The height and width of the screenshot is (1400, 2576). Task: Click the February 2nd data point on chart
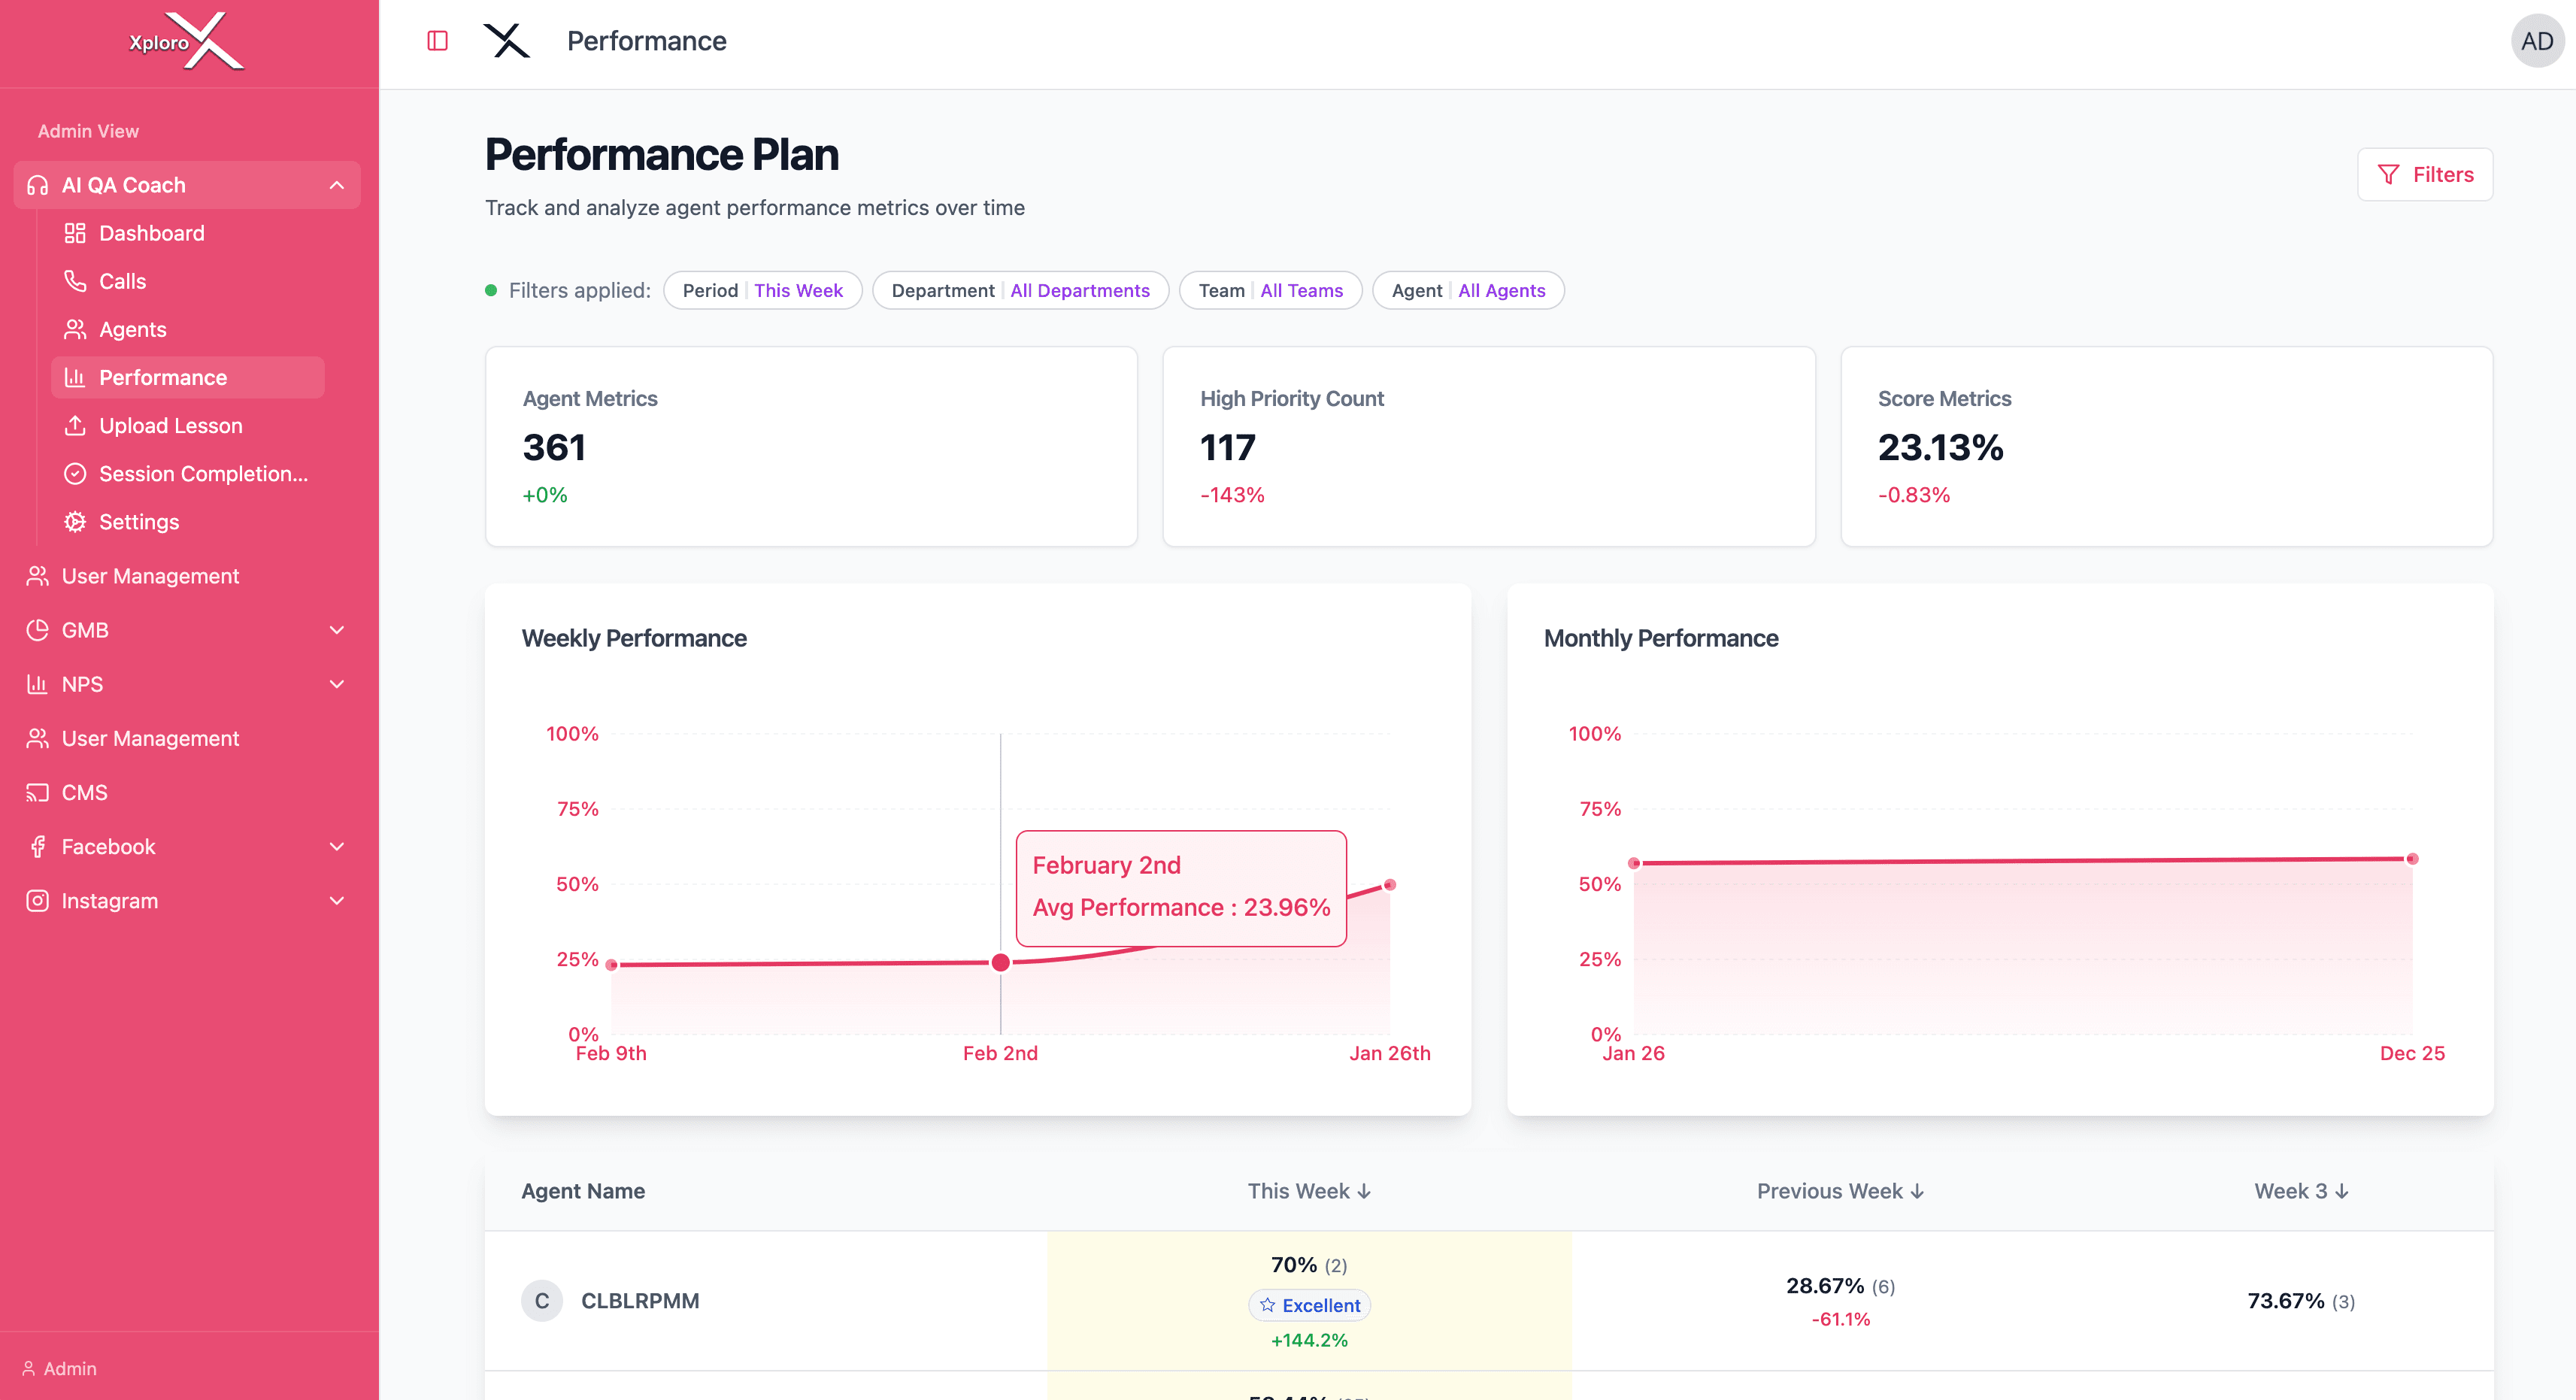pos(1000,962)
